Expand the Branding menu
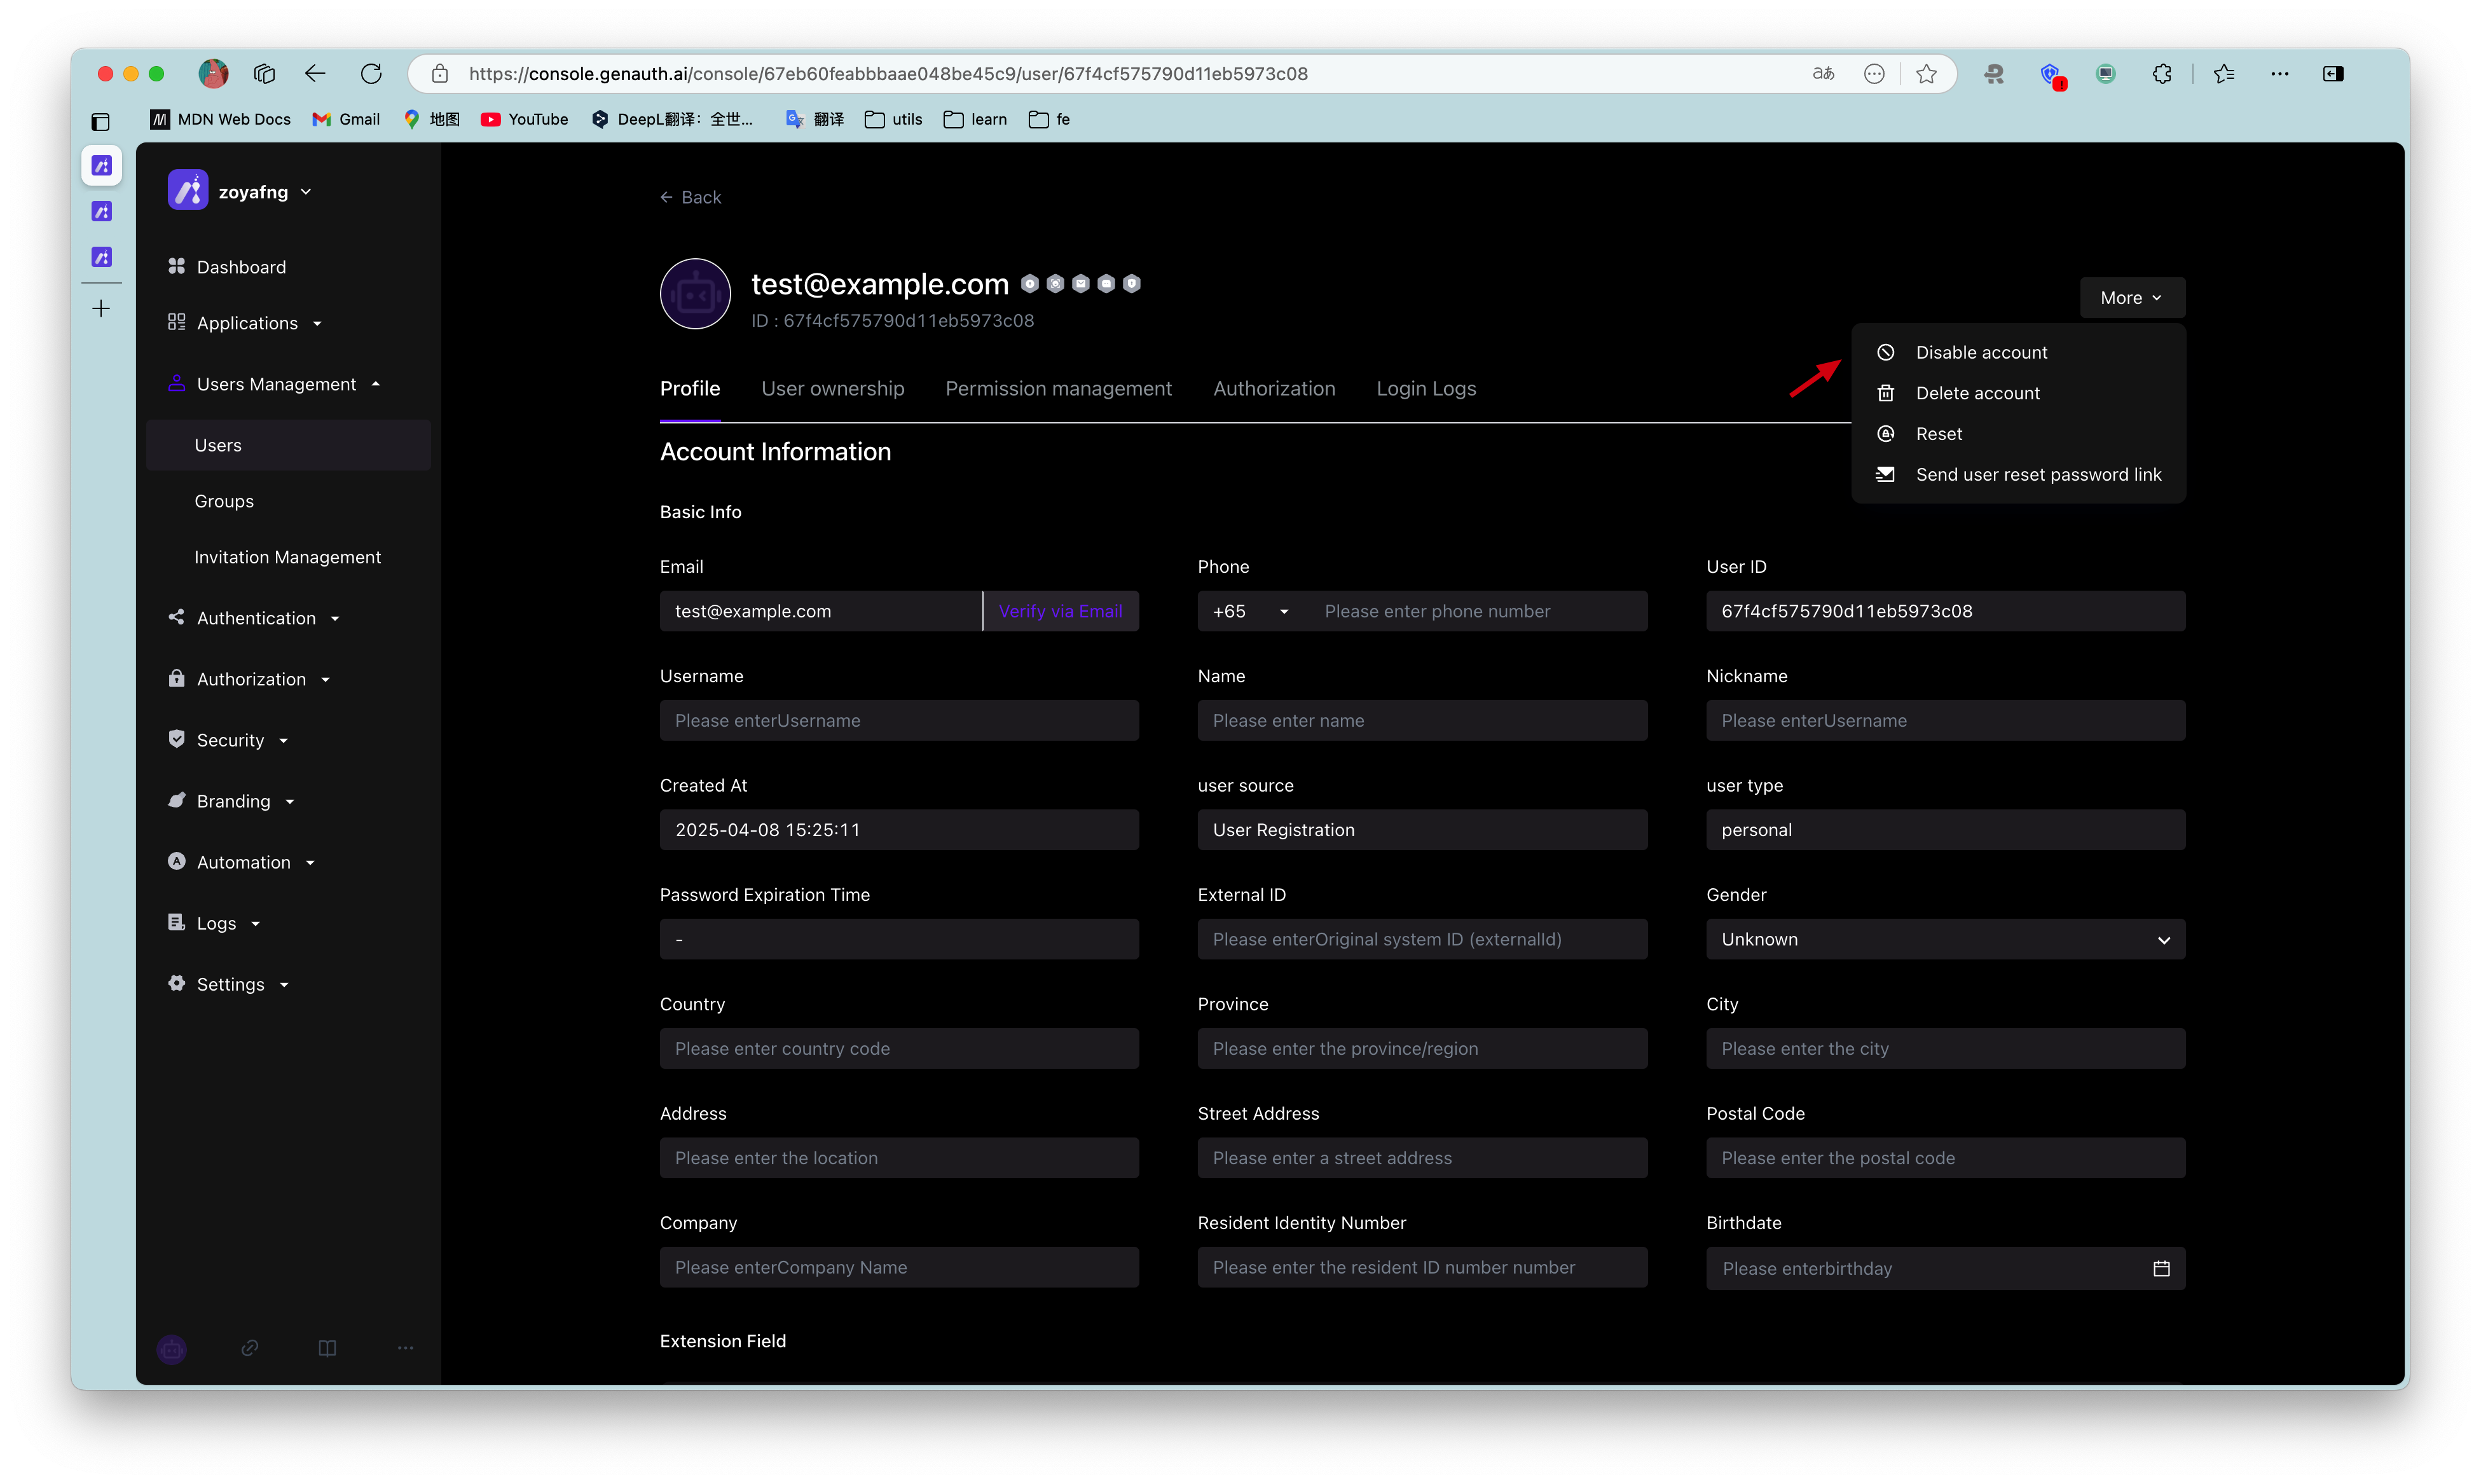 point(289,801)
